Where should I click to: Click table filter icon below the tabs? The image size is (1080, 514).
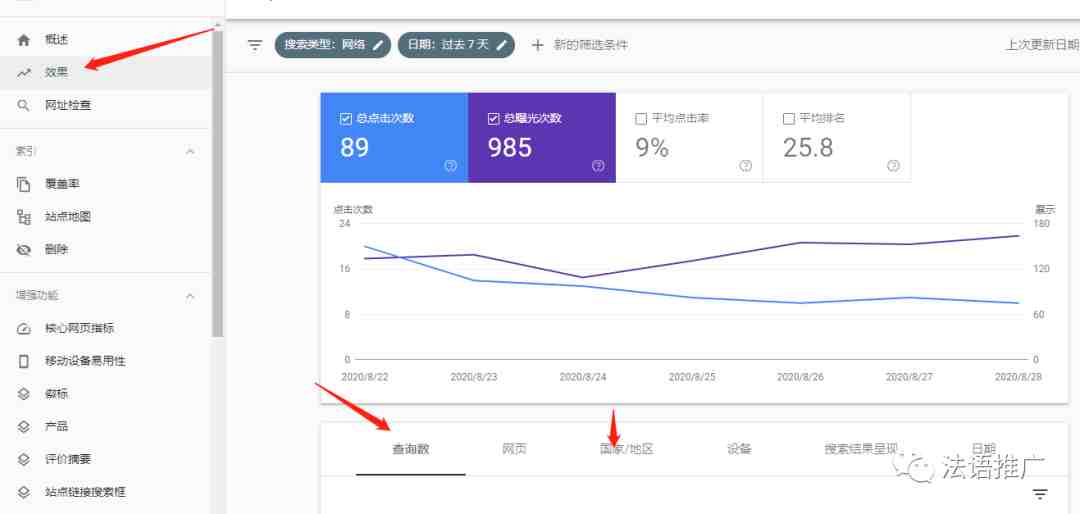(x=1040, y=494)
